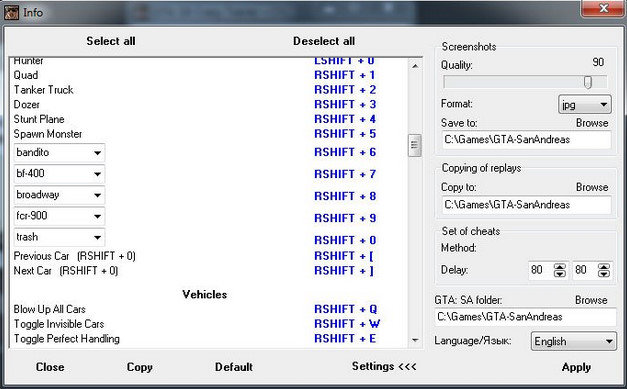Click the Vehicles section heading

(205, 295)
